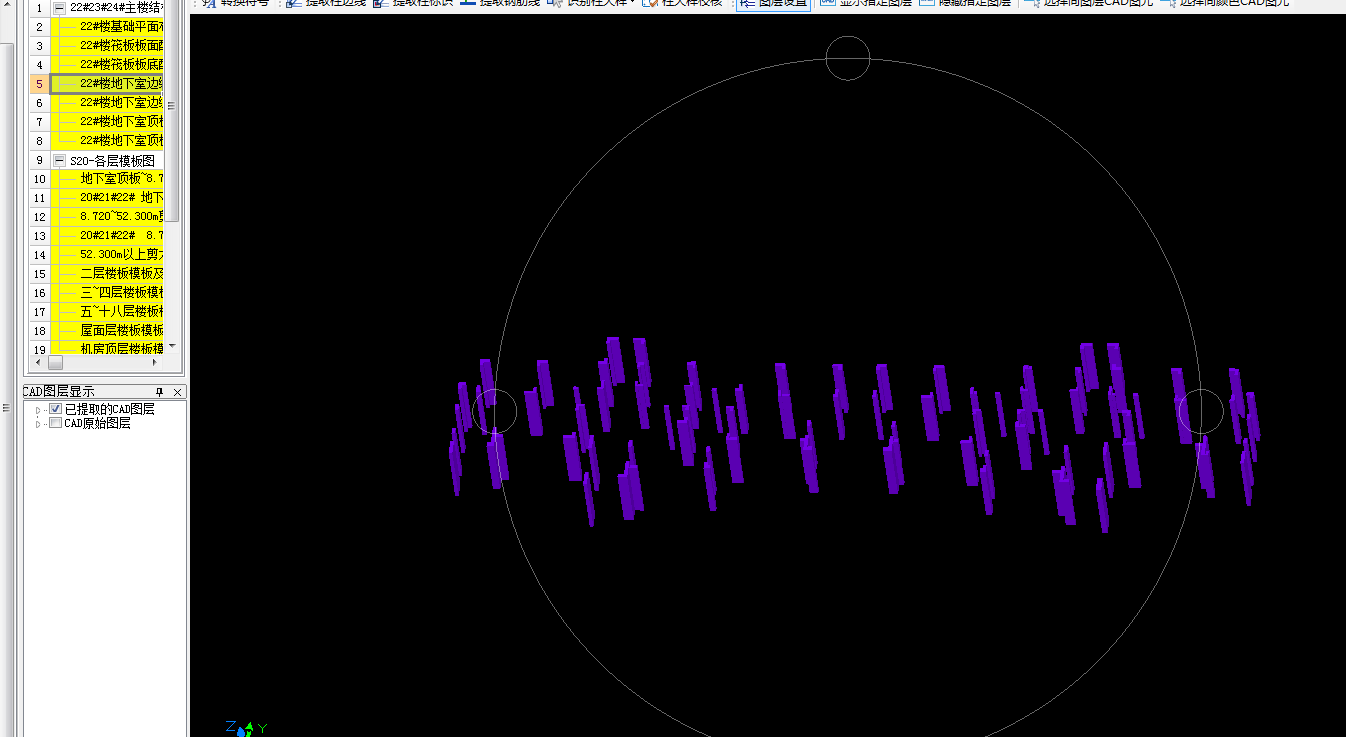Pin the CAD图层显示 panel
The width and height of the screenshot is (1346, 737).
(159, 392)
